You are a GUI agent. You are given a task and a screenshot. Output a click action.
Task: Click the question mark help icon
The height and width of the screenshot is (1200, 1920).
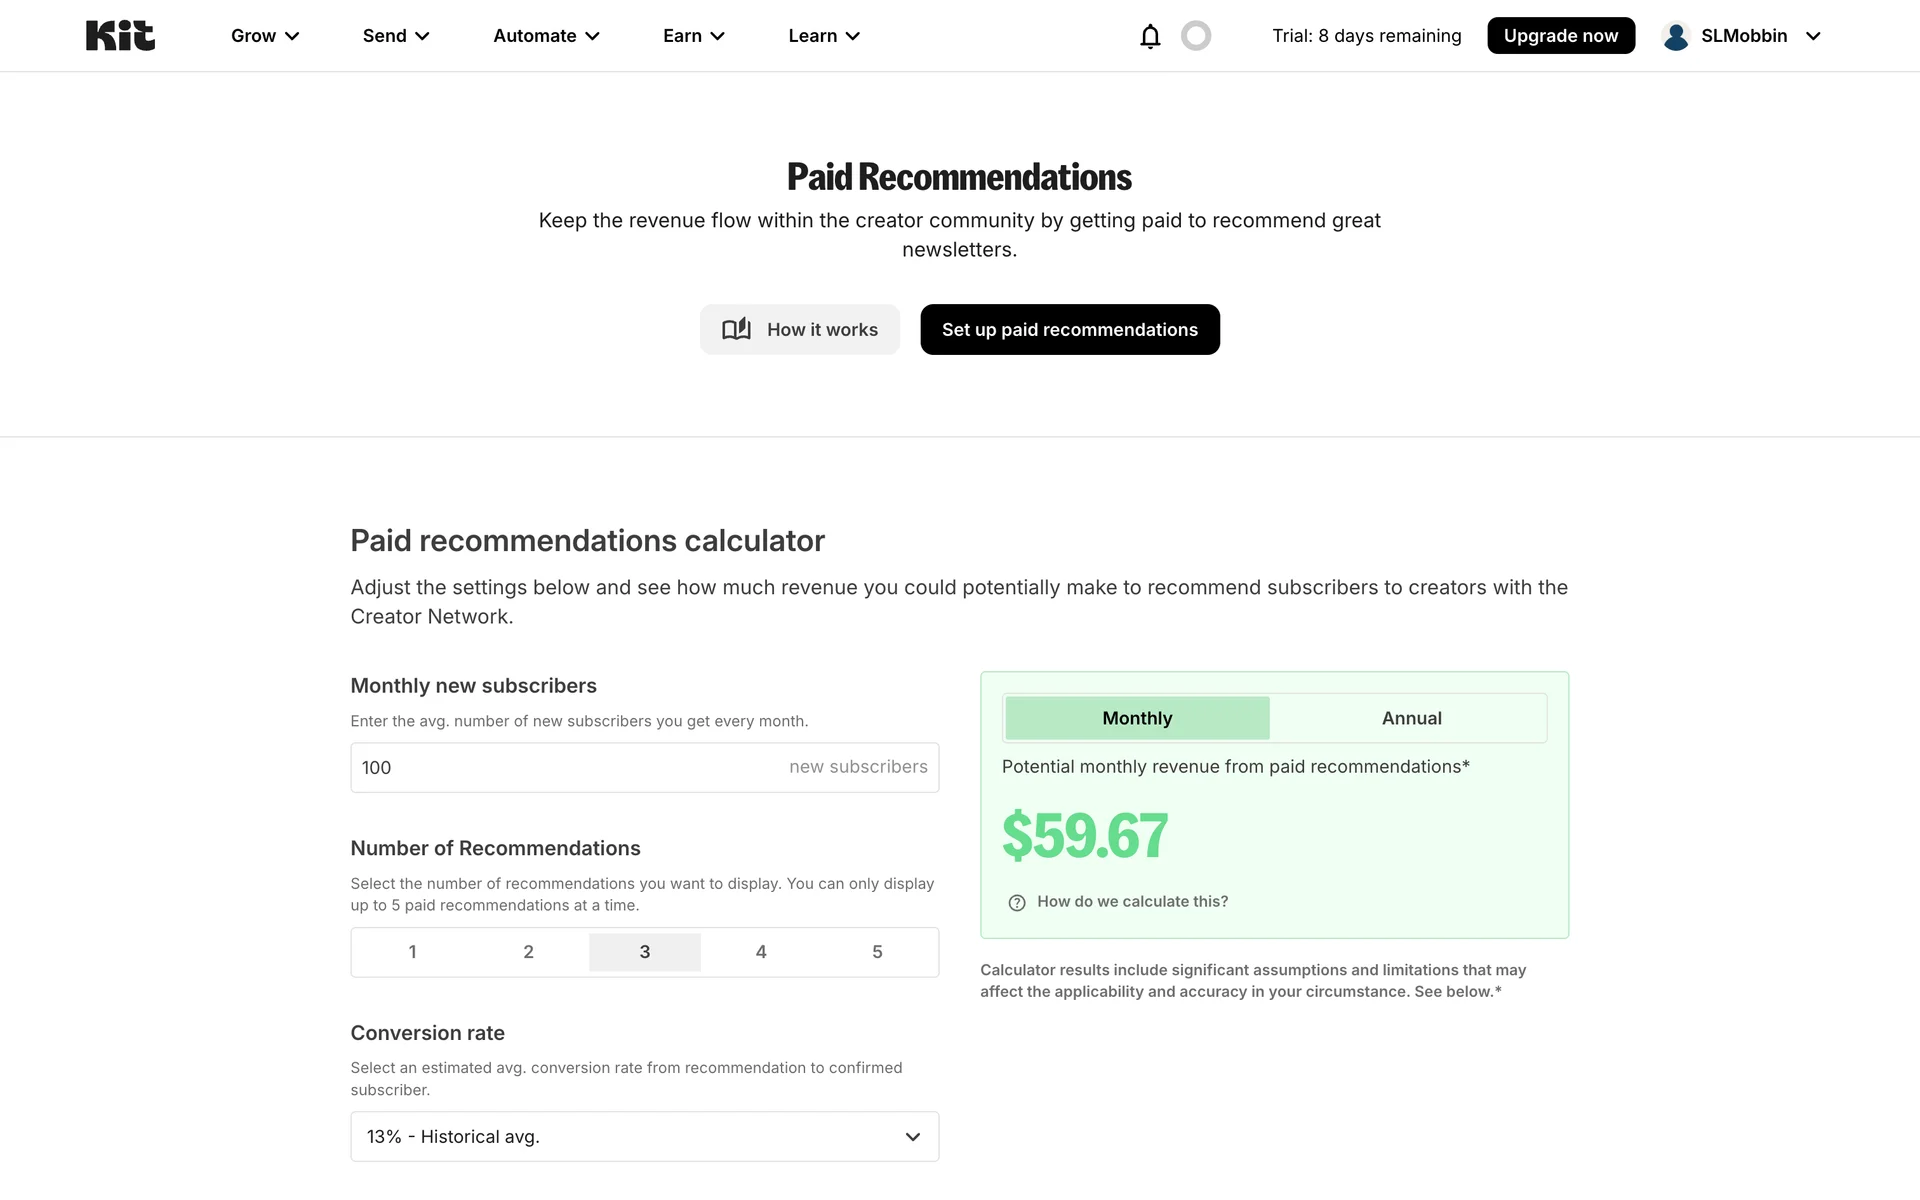click(x=1017, y=902)
